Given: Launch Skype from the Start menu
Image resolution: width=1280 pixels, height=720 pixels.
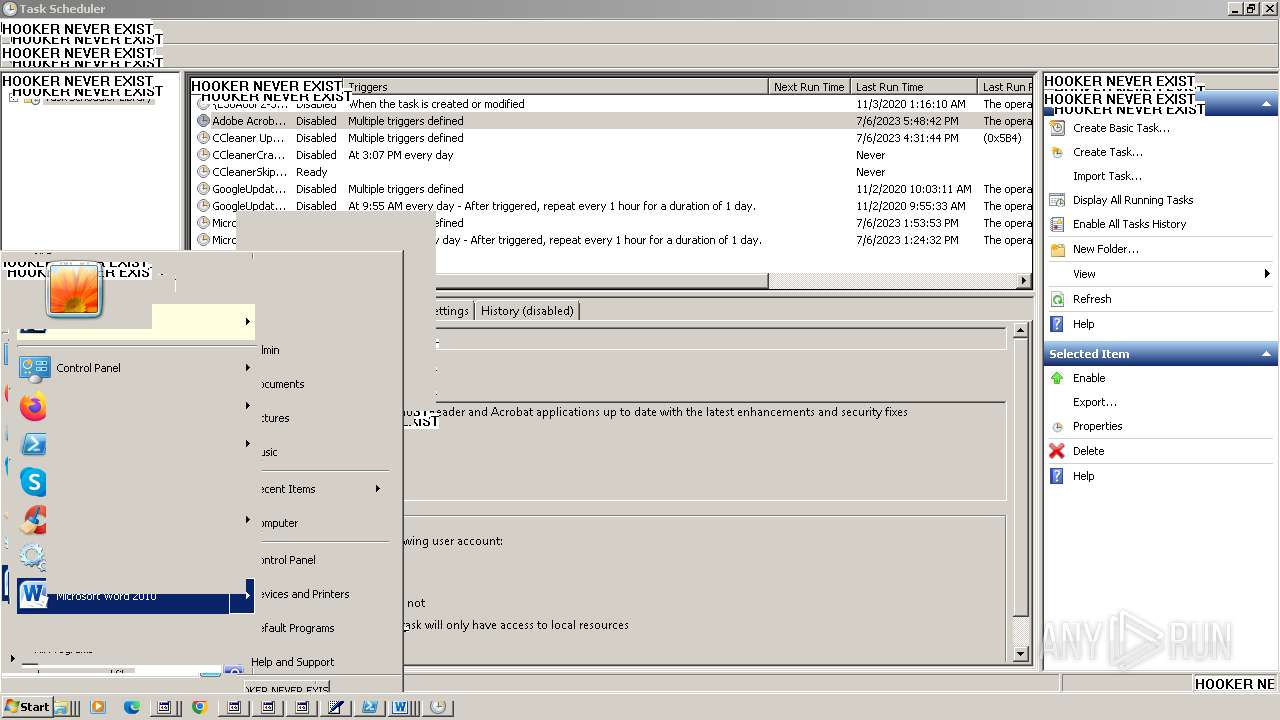Looking at the screenshot, I should pyautogui.click(x=34, y=482).
